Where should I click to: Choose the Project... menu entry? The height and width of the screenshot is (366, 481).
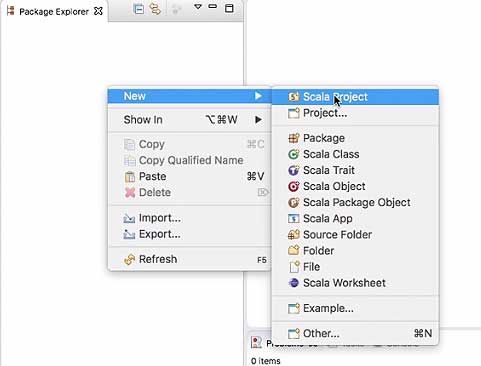[x=355, y=113]
